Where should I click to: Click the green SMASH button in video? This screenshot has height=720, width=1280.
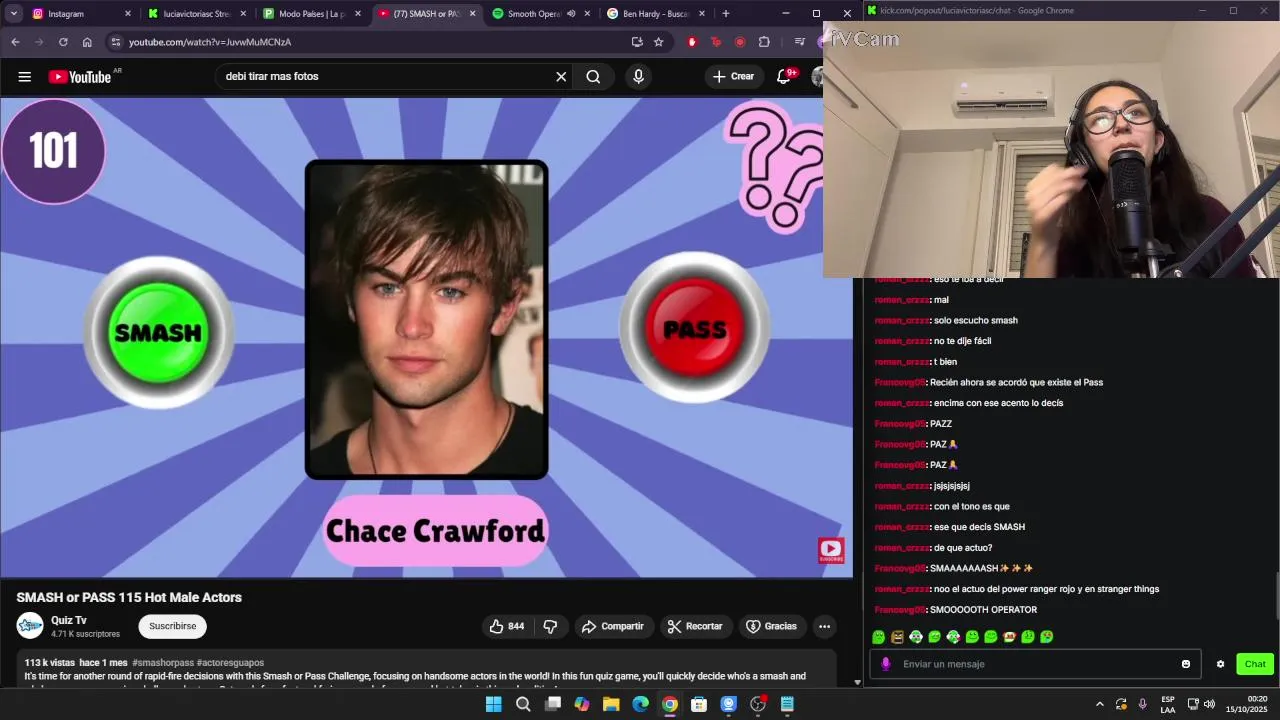pyautogui.click(x=158, y=332)
